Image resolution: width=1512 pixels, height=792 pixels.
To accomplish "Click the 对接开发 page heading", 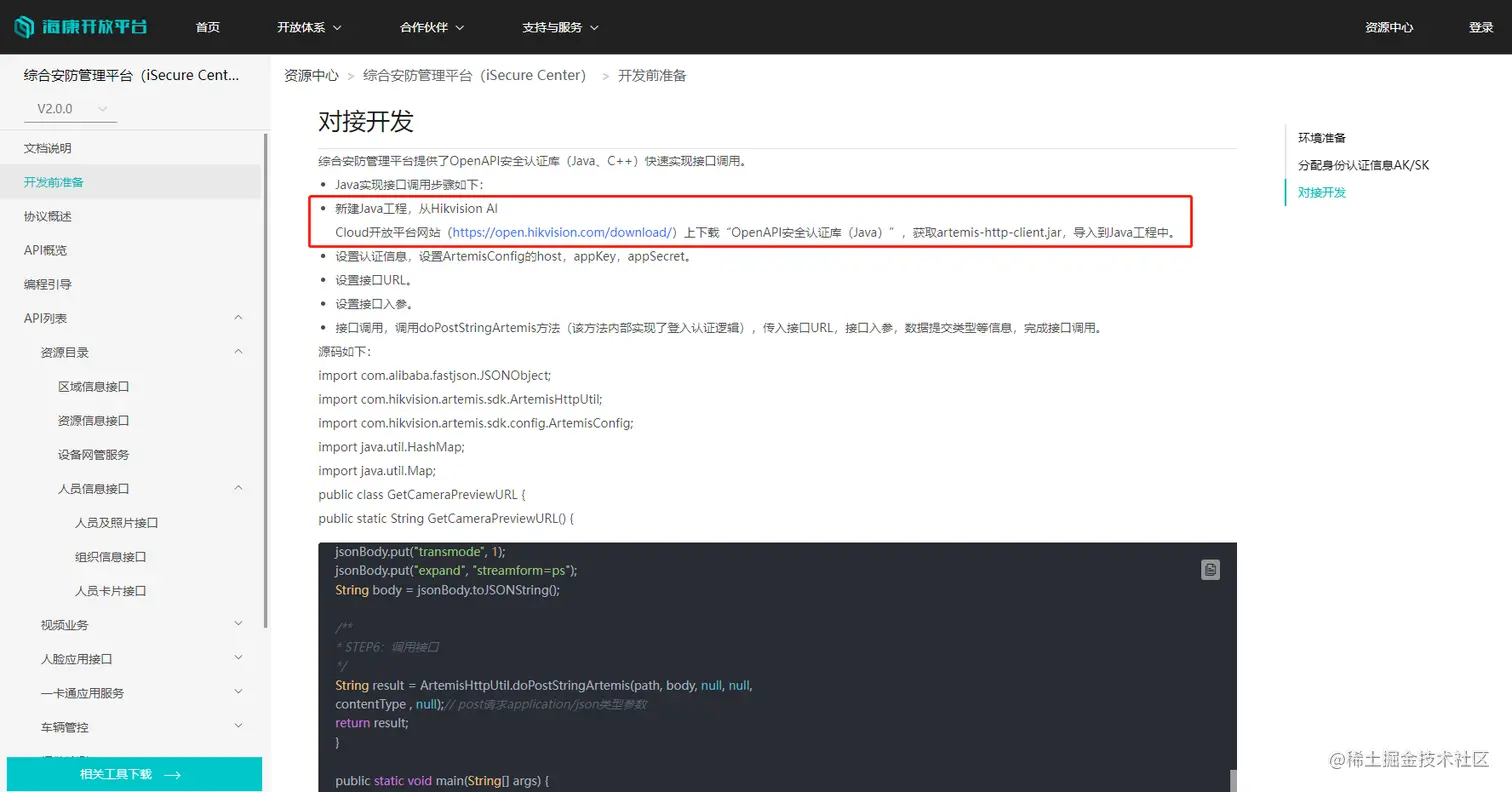I will click(x=366, y=122).
